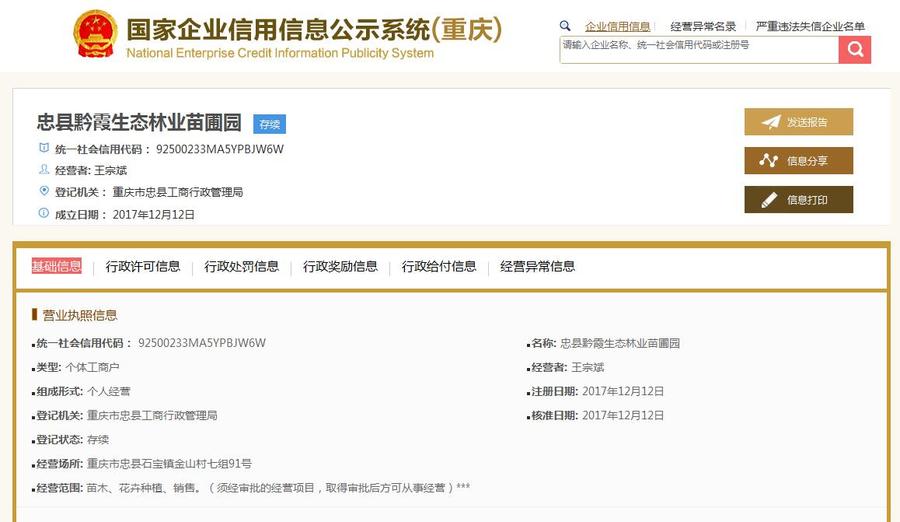Click the magnifier icon beside 企业信用信息

point(565,26)
